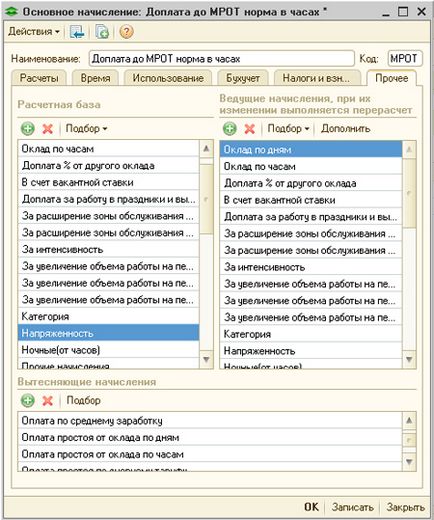
Task: Click the Закрыть button
Action: click(405, 507)
